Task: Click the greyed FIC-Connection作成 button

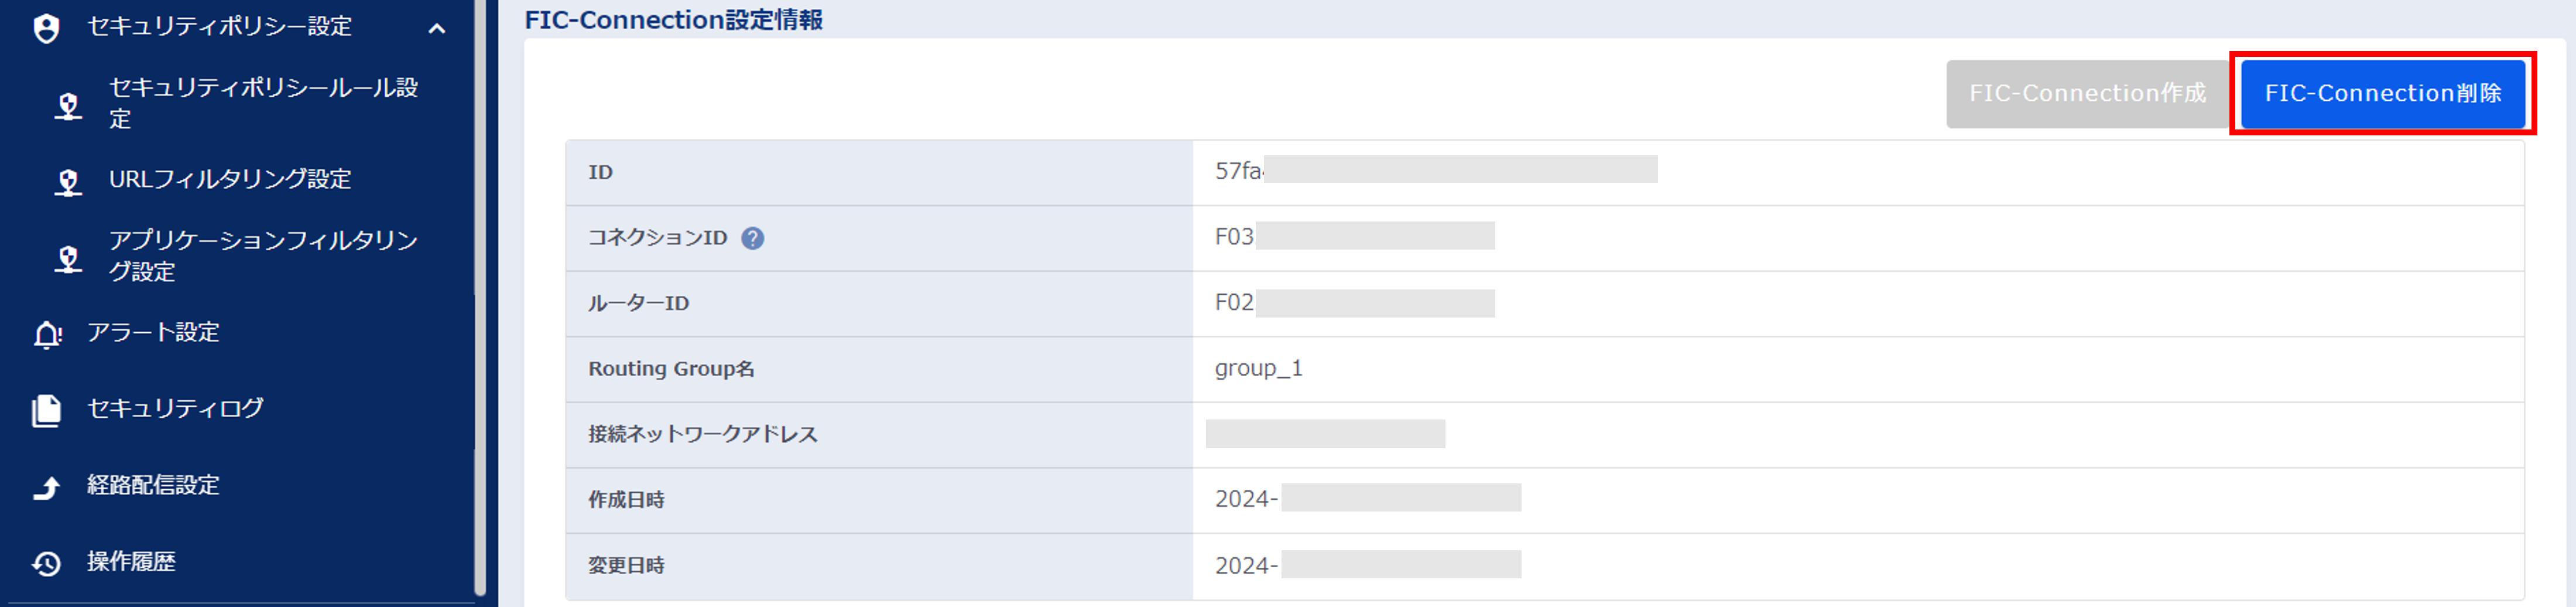Action: pyautogui.click(x=2087, y=94)
